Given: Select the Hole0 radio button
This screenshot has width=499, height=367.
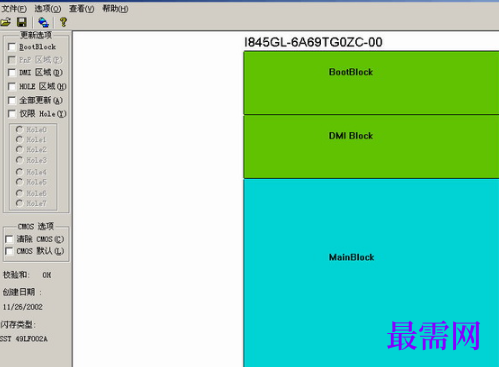Looking at the screenshot, I should tap(19, 129).
